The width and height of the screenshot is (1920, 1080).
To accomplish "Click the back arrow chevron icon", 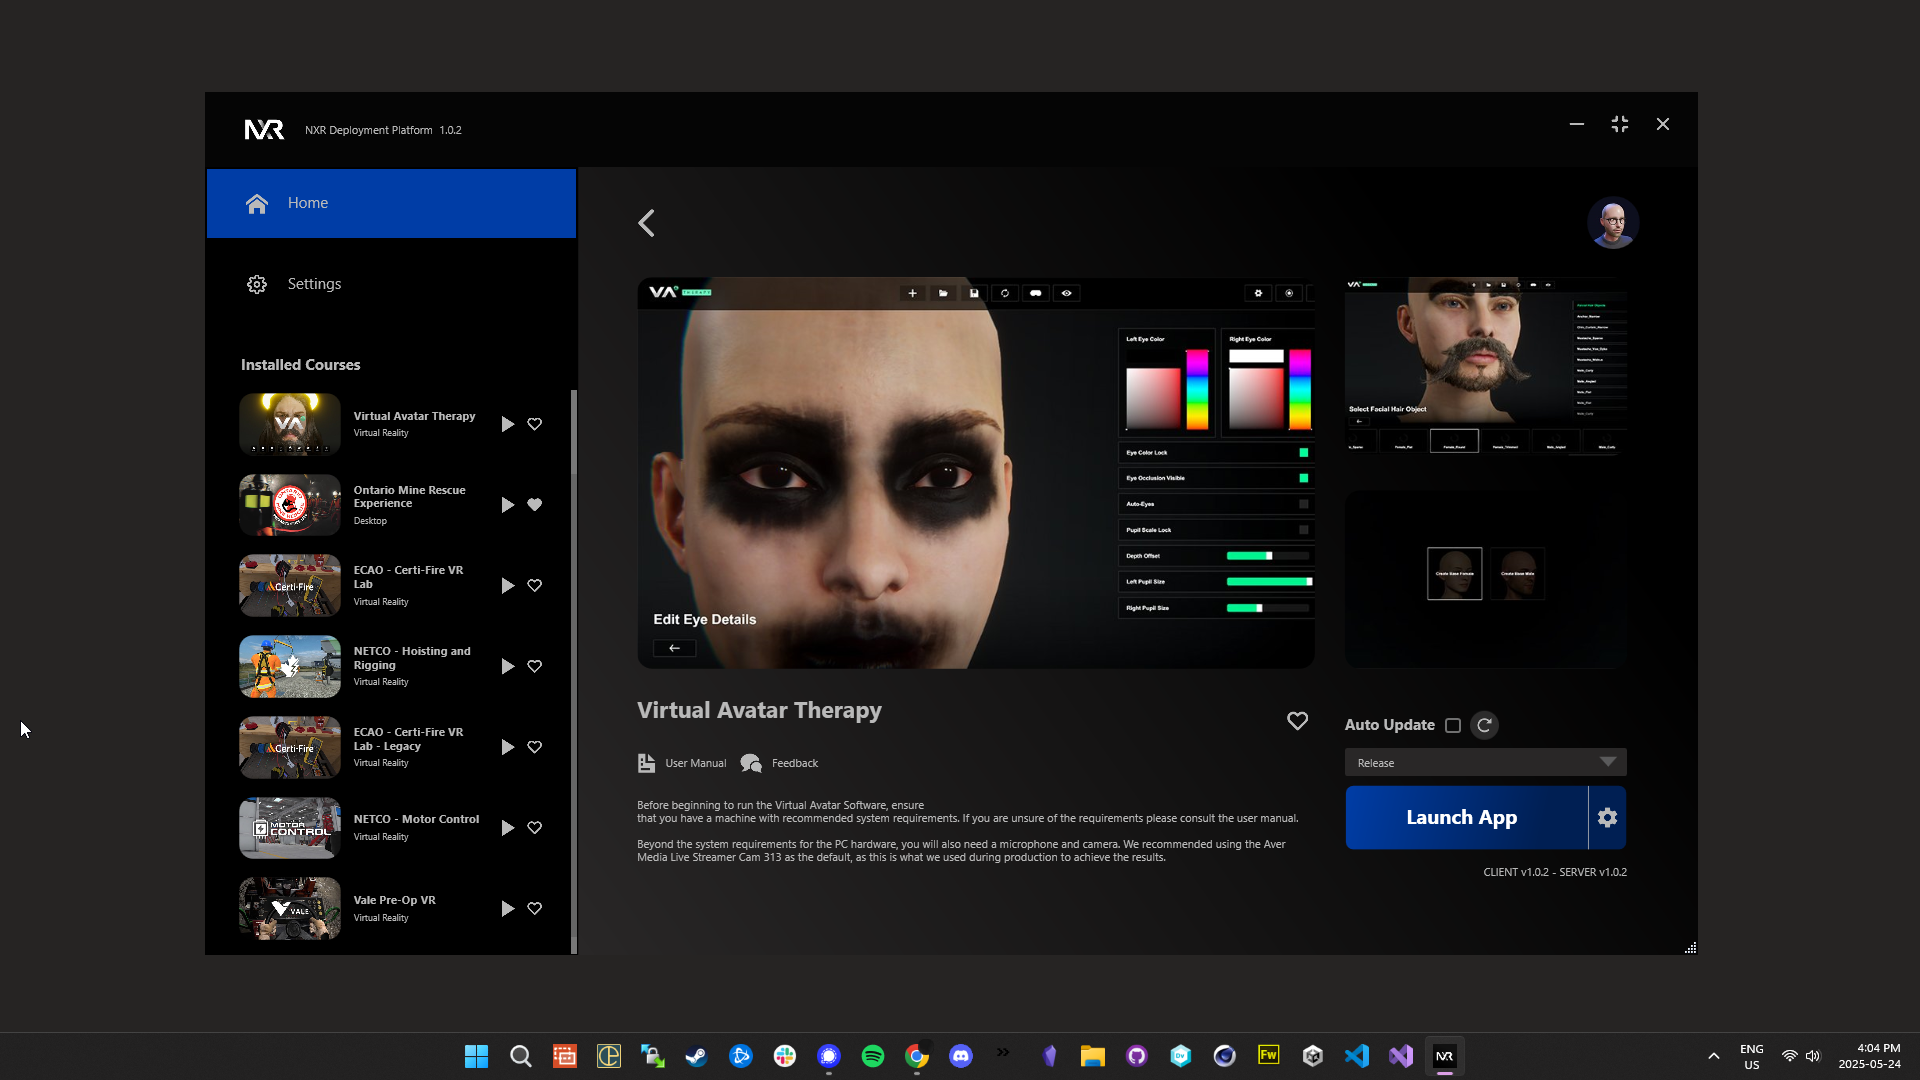I will (x=647, y=223).
